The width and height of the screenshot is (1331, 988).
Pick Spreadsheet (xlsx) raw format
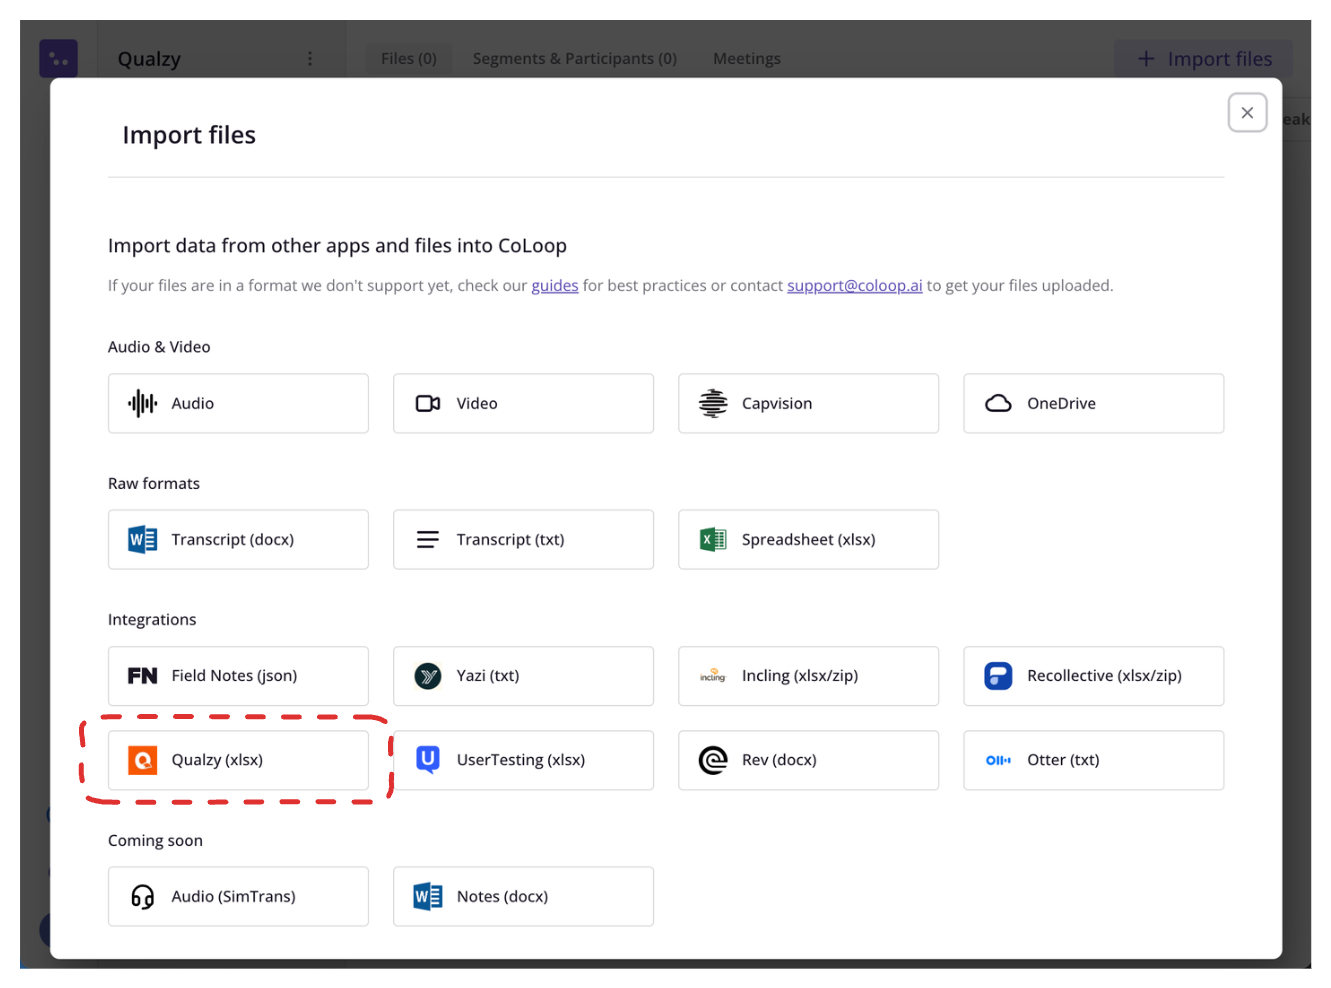(808, 539)
